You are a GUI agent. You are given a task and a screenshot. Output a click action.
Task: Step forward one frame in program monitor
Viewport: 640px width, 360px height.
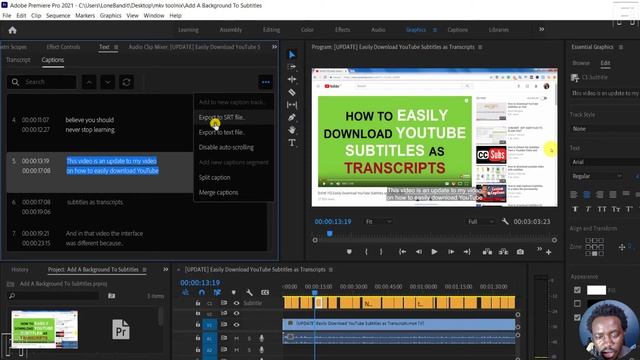tap(451, 252)
